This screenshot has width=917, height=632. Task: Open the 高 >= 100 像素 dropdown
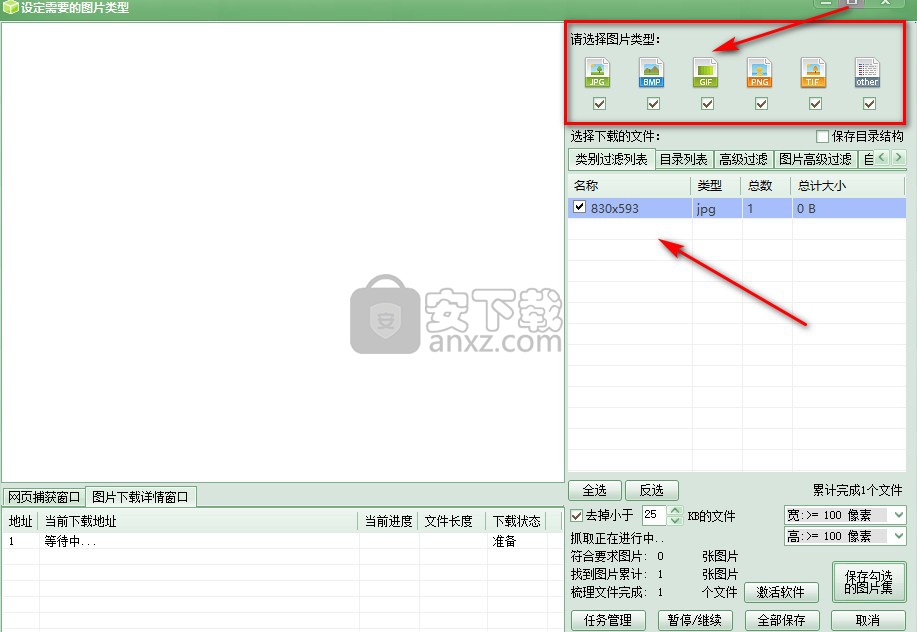point(898,536)
